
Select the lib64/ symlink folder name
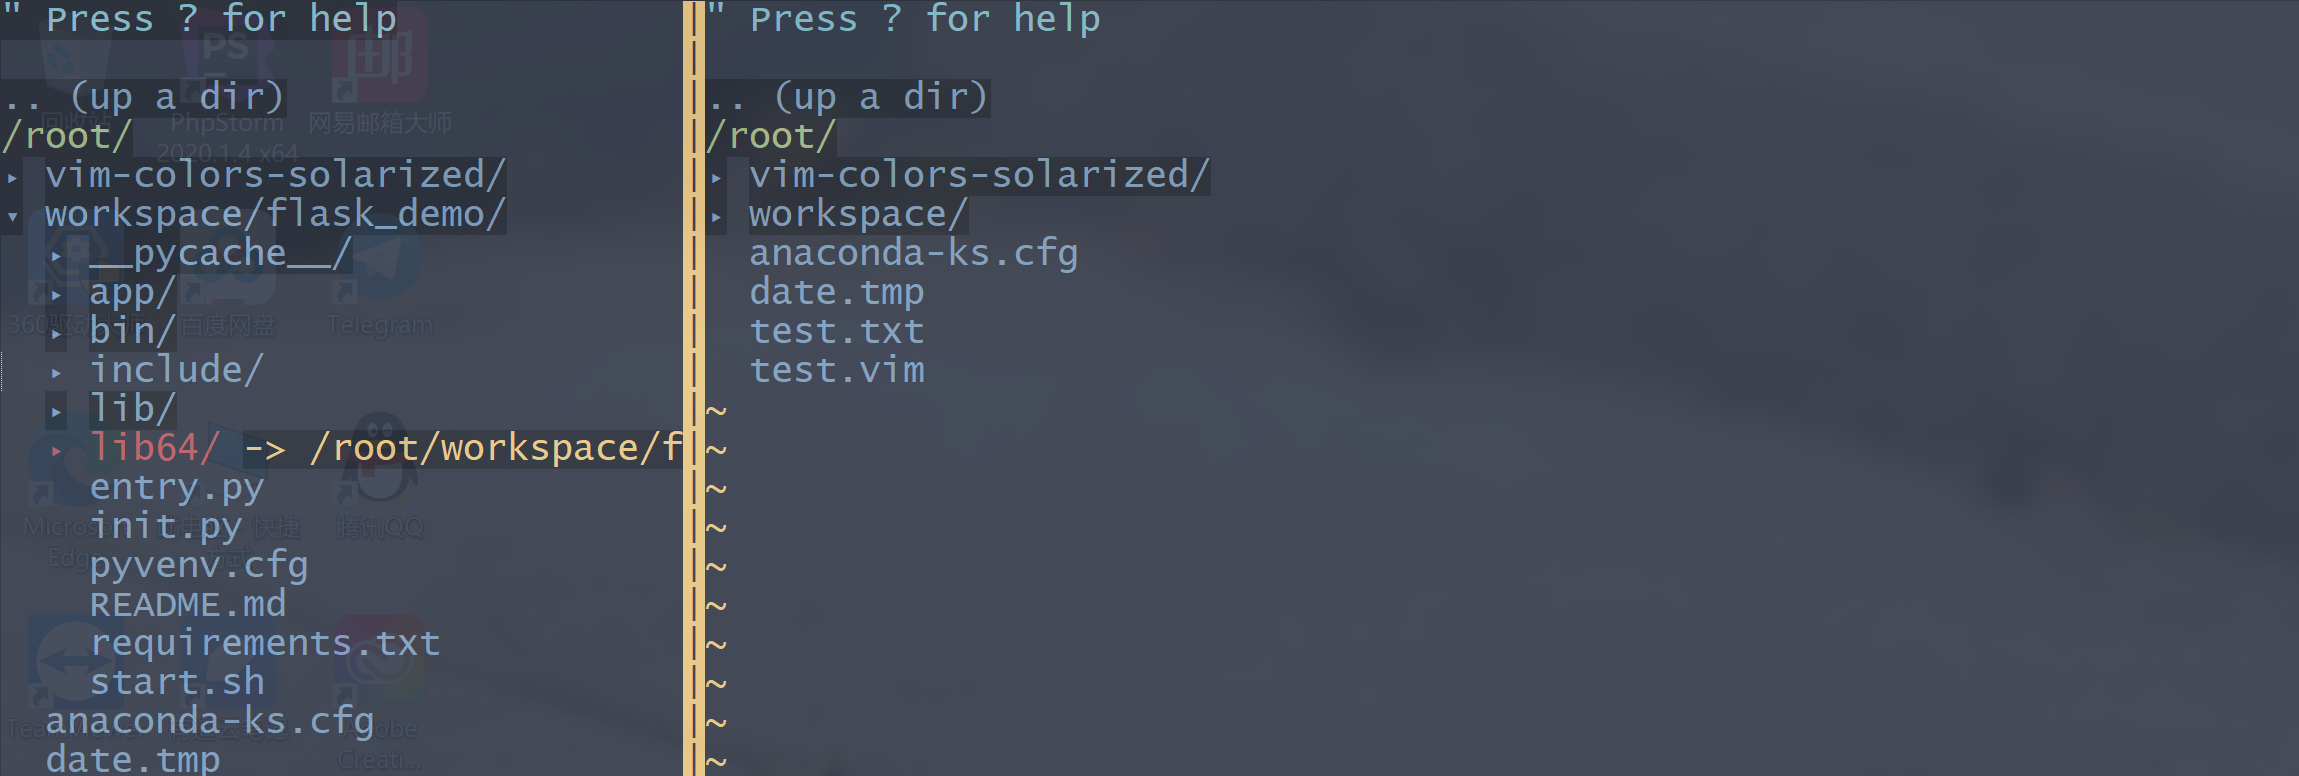155,449
